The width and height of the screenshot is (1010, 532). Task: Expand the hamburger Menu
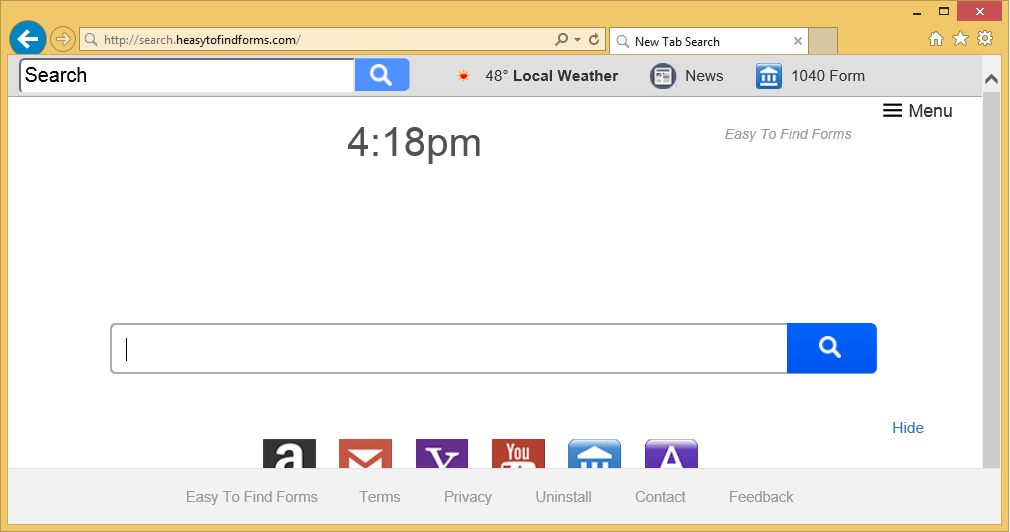917,111
